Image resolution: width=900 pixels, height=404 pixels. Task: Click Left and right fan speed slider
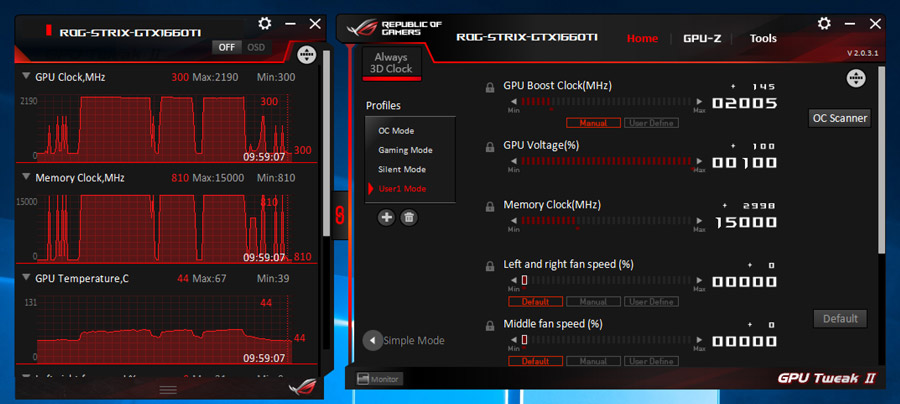(606, 280)
